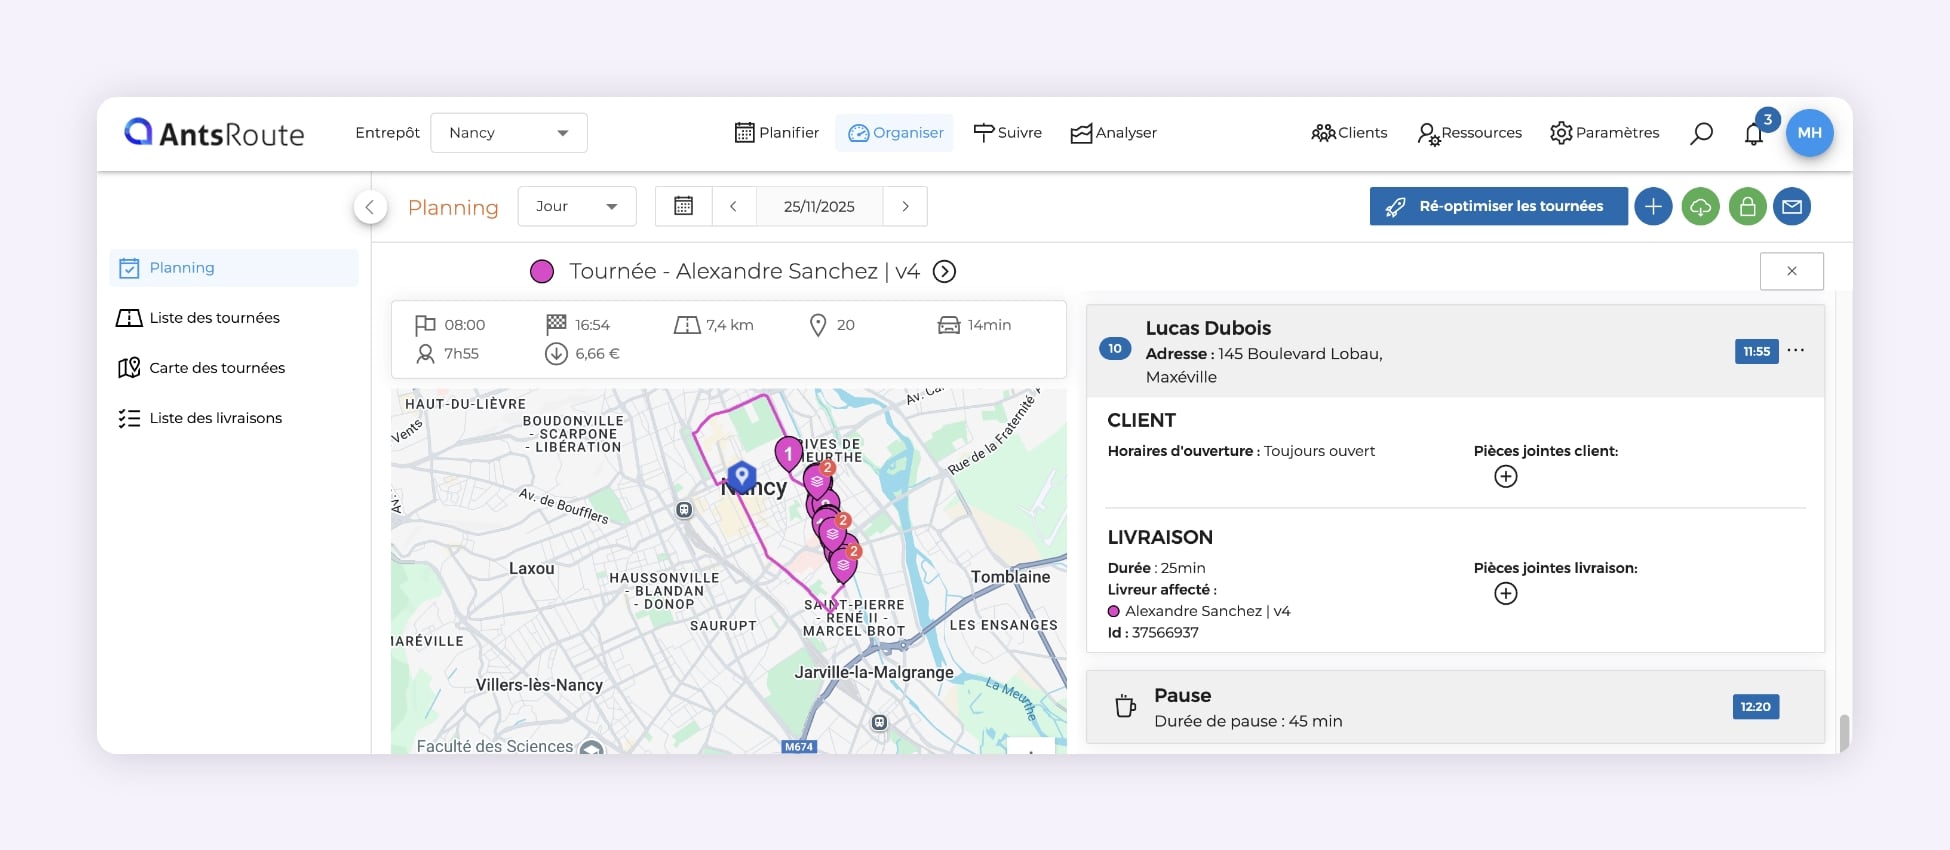
Task: Click the Id : 37566937 text
Action: click(x=1153, y=632)
